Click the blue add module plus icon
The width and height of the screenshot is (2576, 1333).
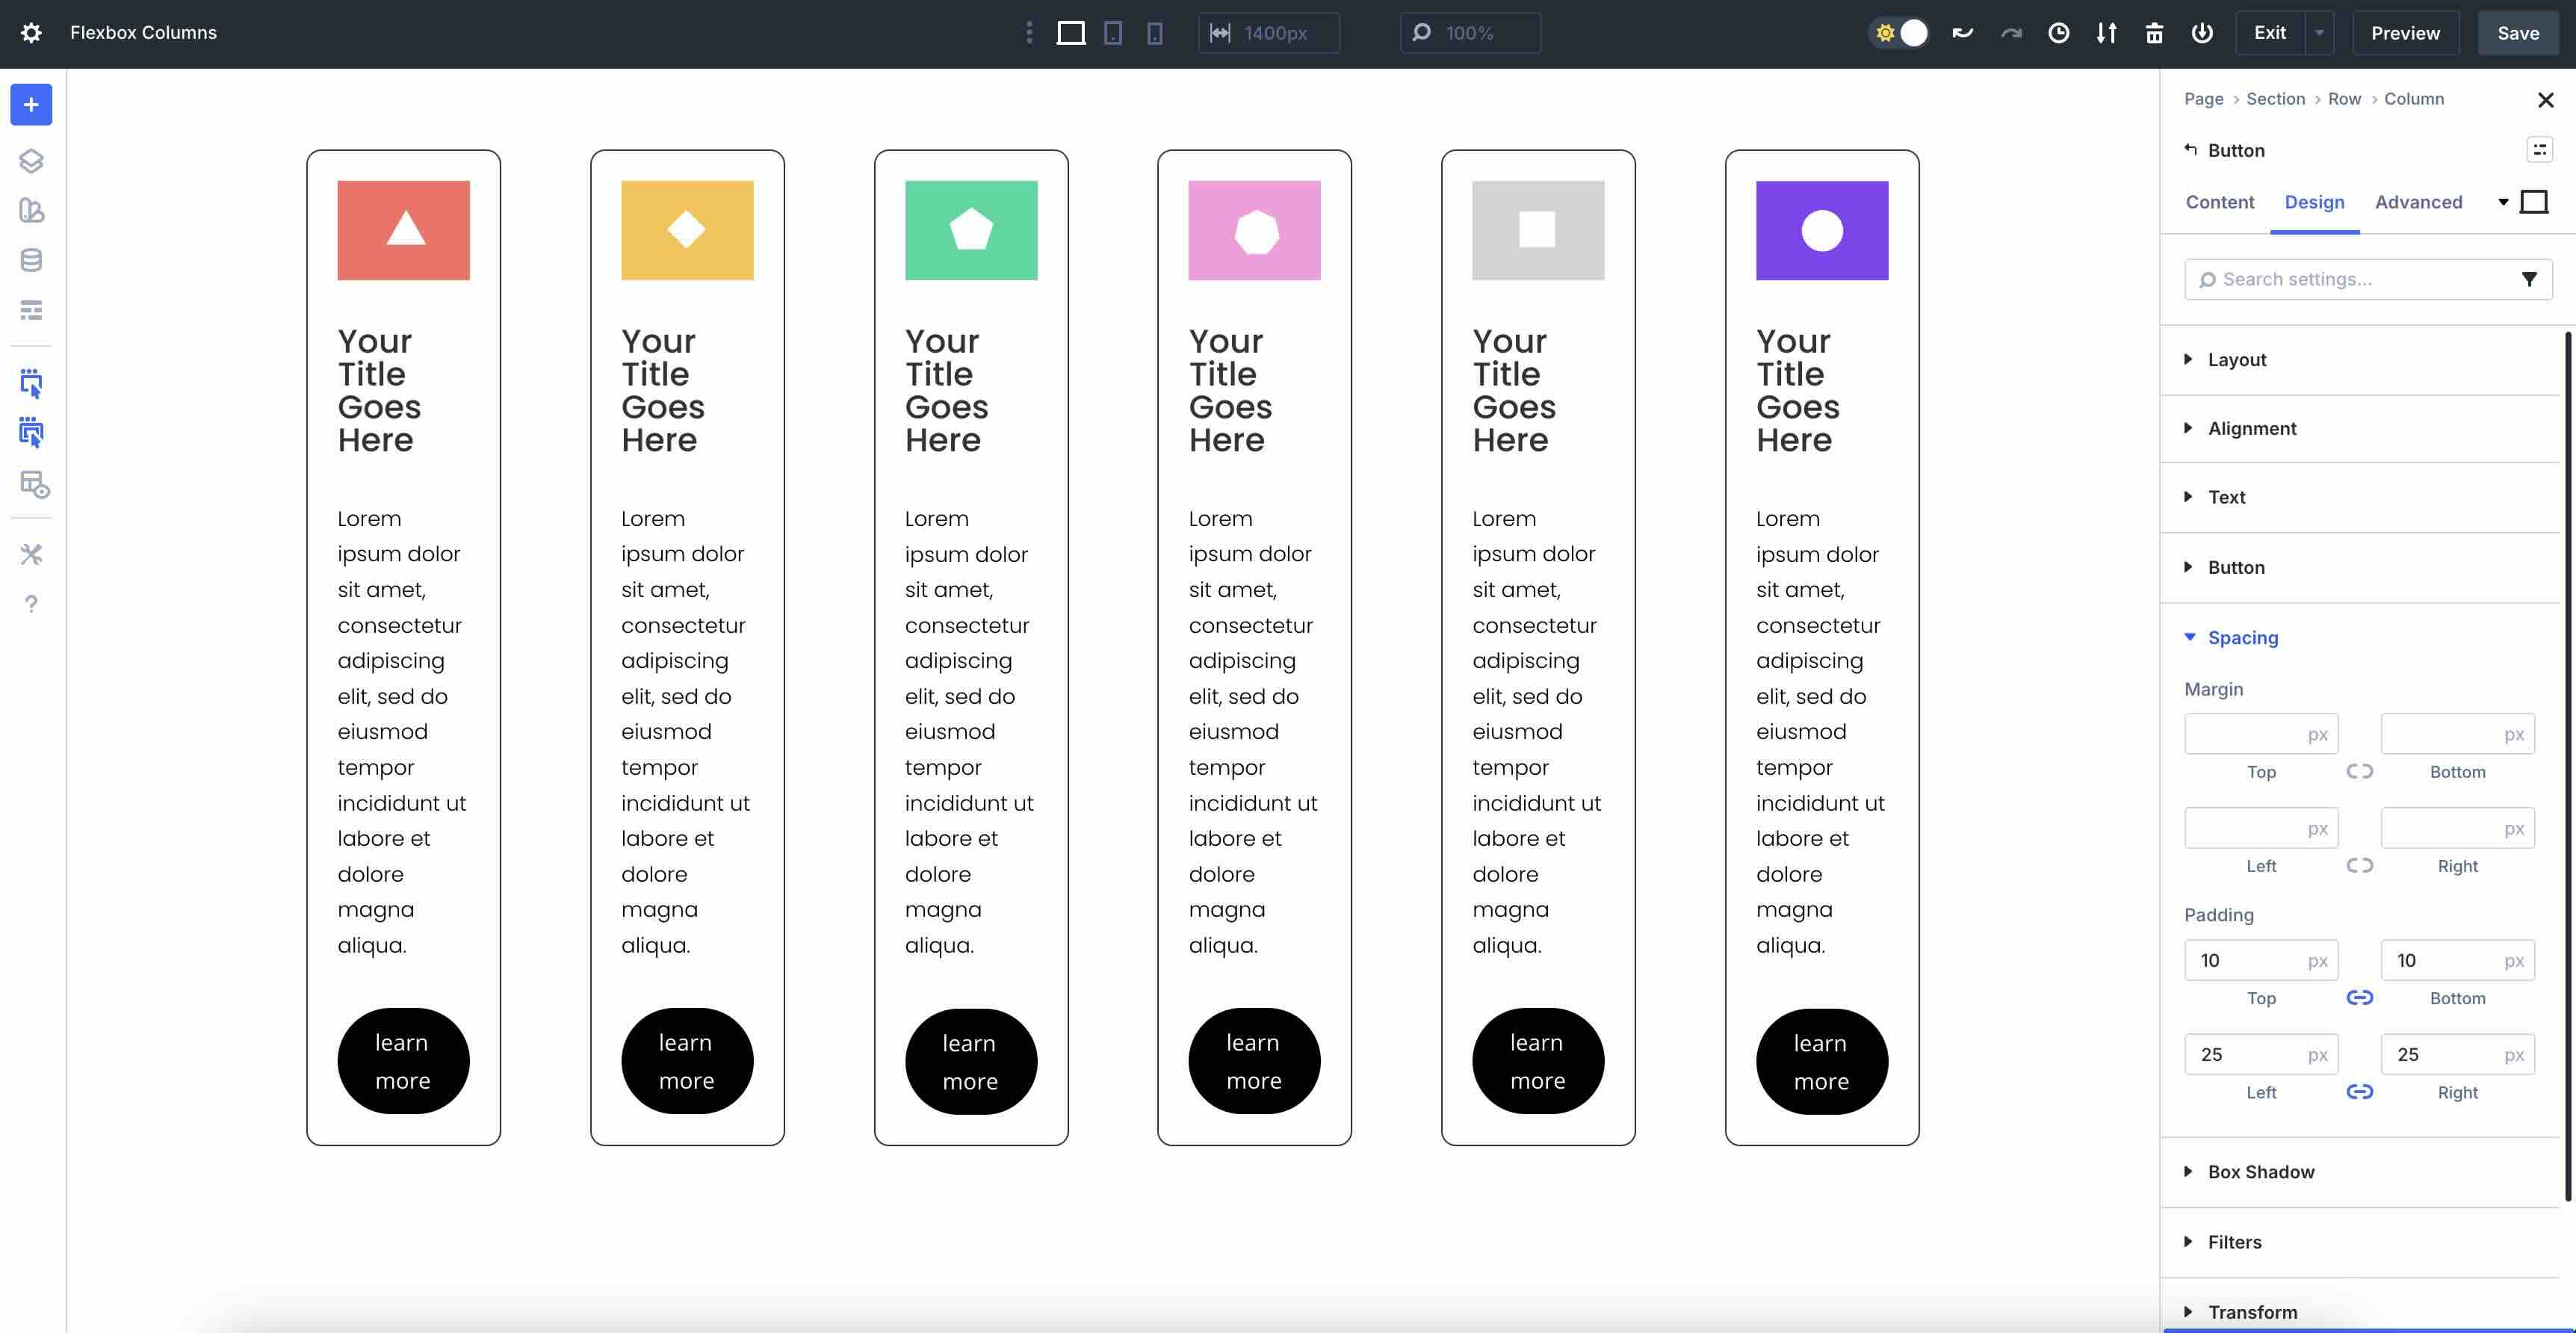[x=31, y=105]
